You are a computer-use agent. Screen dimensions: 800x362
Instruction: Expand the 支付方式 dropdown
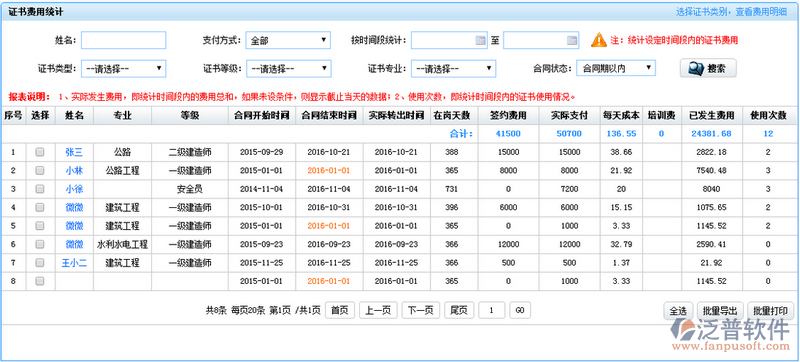(x=288, y=40)
